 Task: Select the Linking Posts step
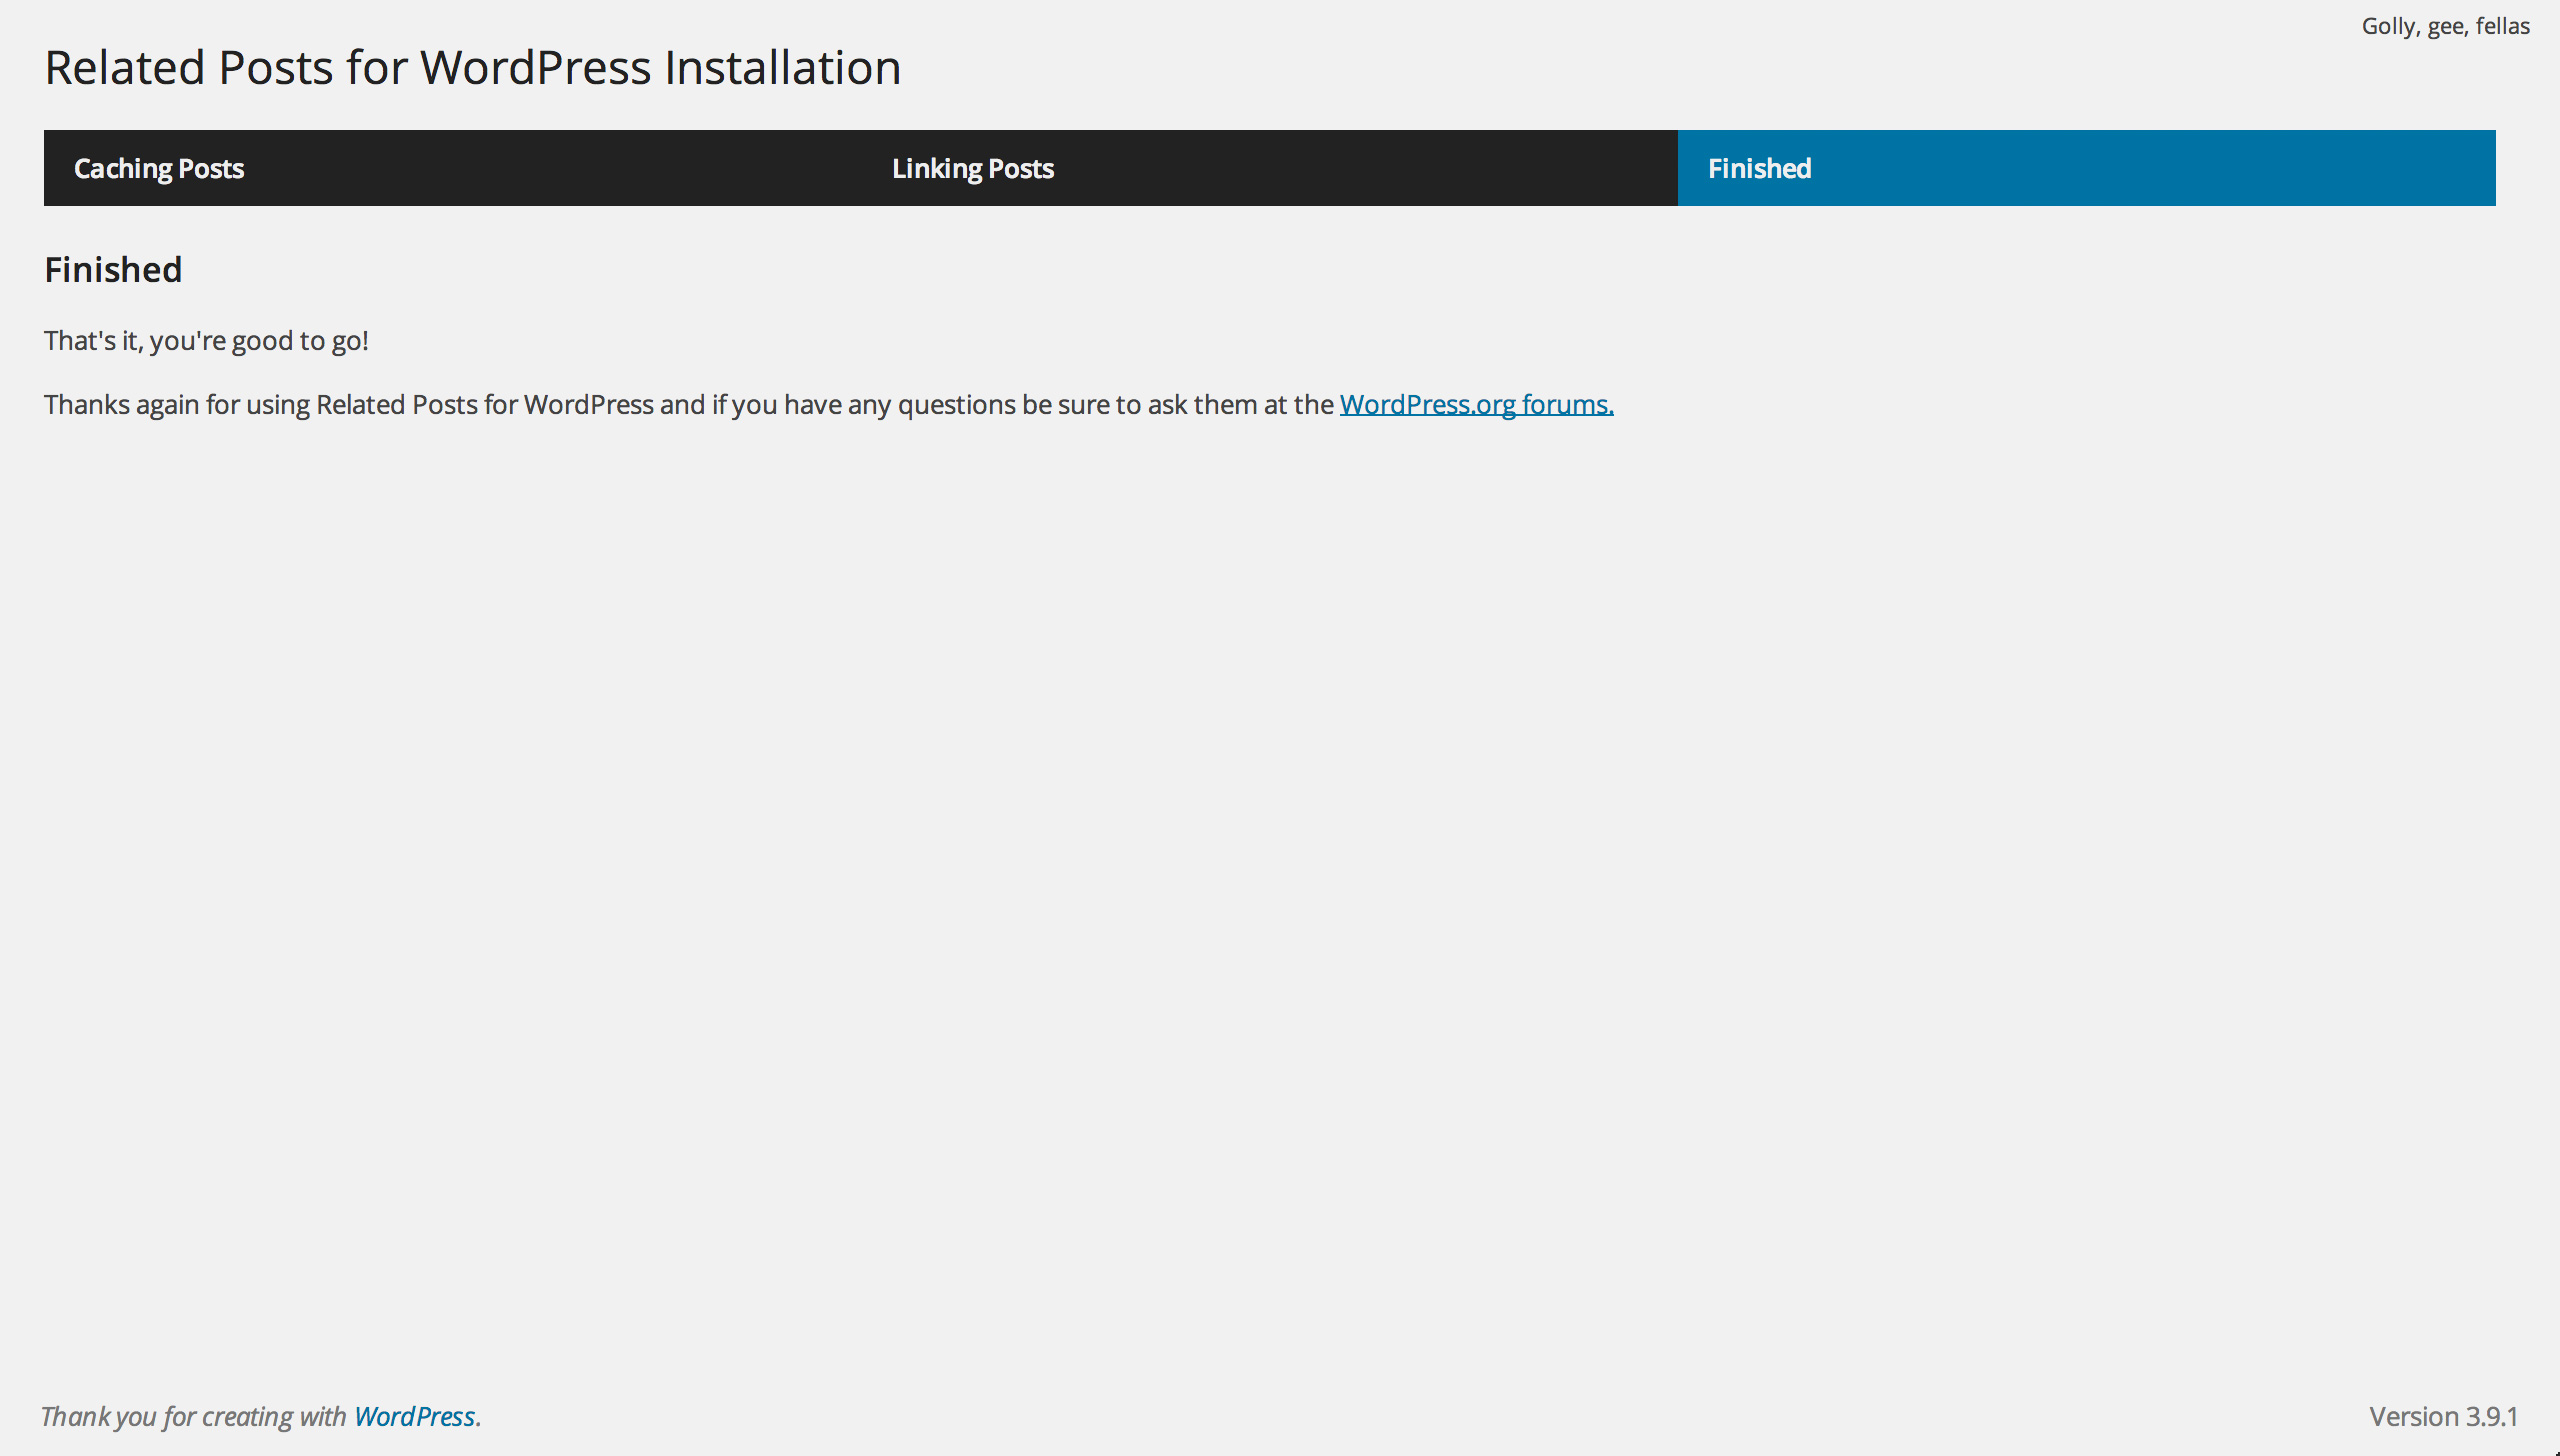click(972, 168)
